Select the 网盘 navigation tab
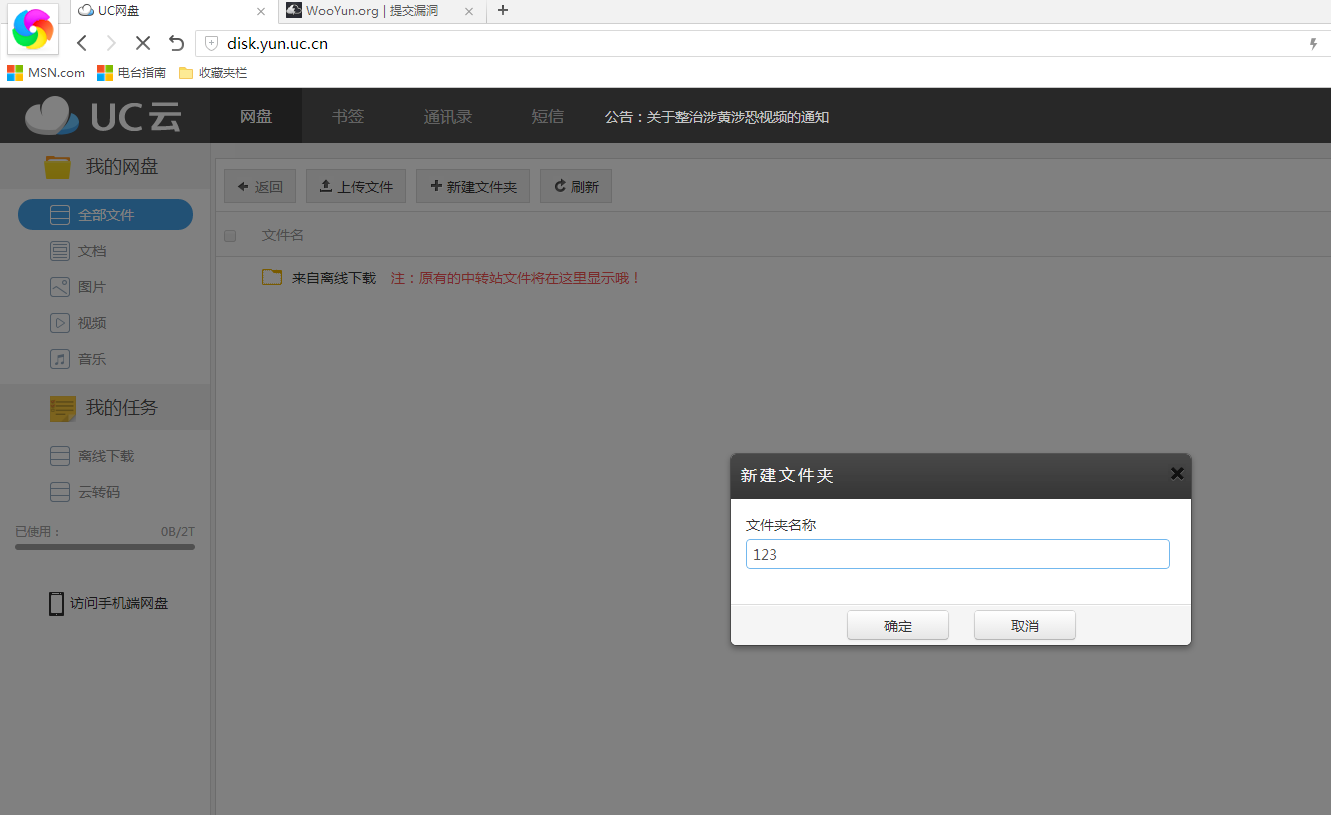 pos(256,116)
